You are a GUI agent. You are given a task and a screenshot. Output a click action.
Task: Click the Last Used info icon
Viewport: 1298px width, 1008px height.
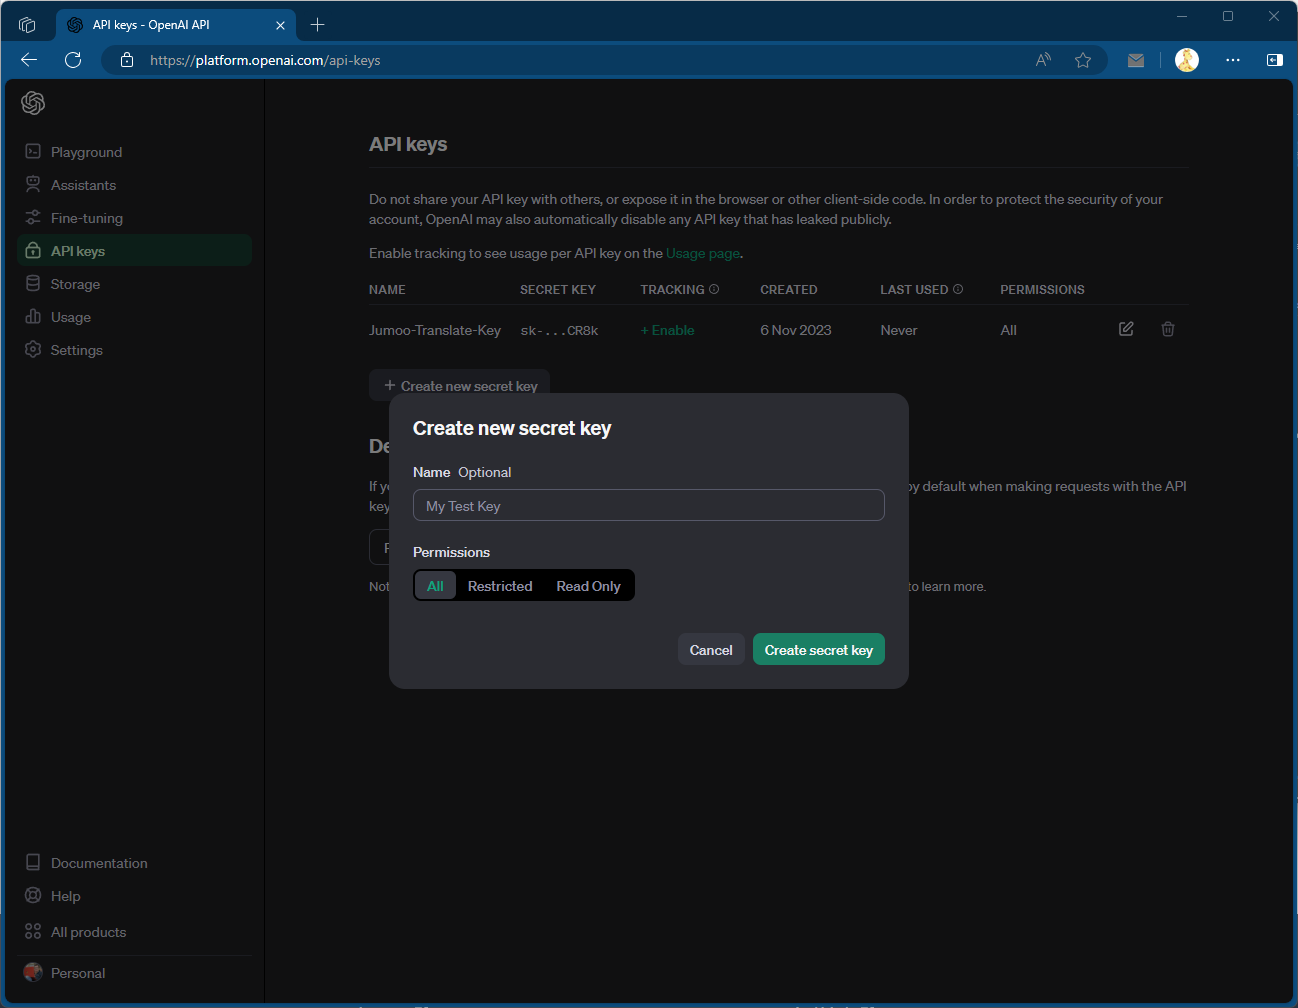tap(958, 289)
